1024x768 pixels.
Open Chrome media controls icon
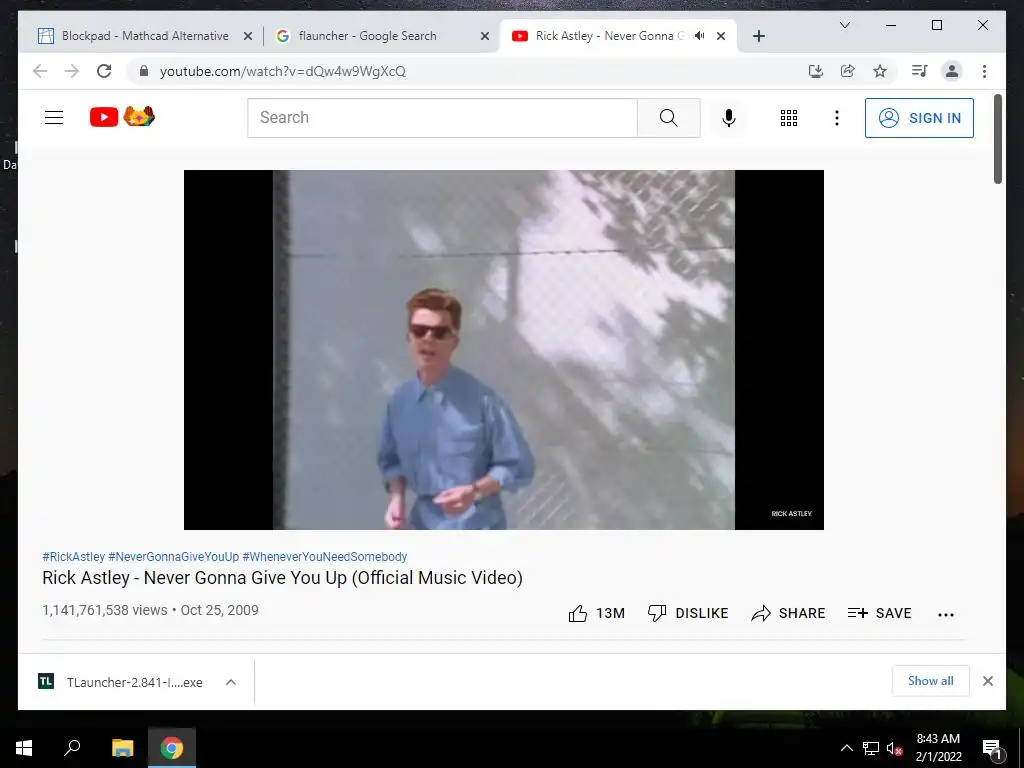click(x=920, y=71)
